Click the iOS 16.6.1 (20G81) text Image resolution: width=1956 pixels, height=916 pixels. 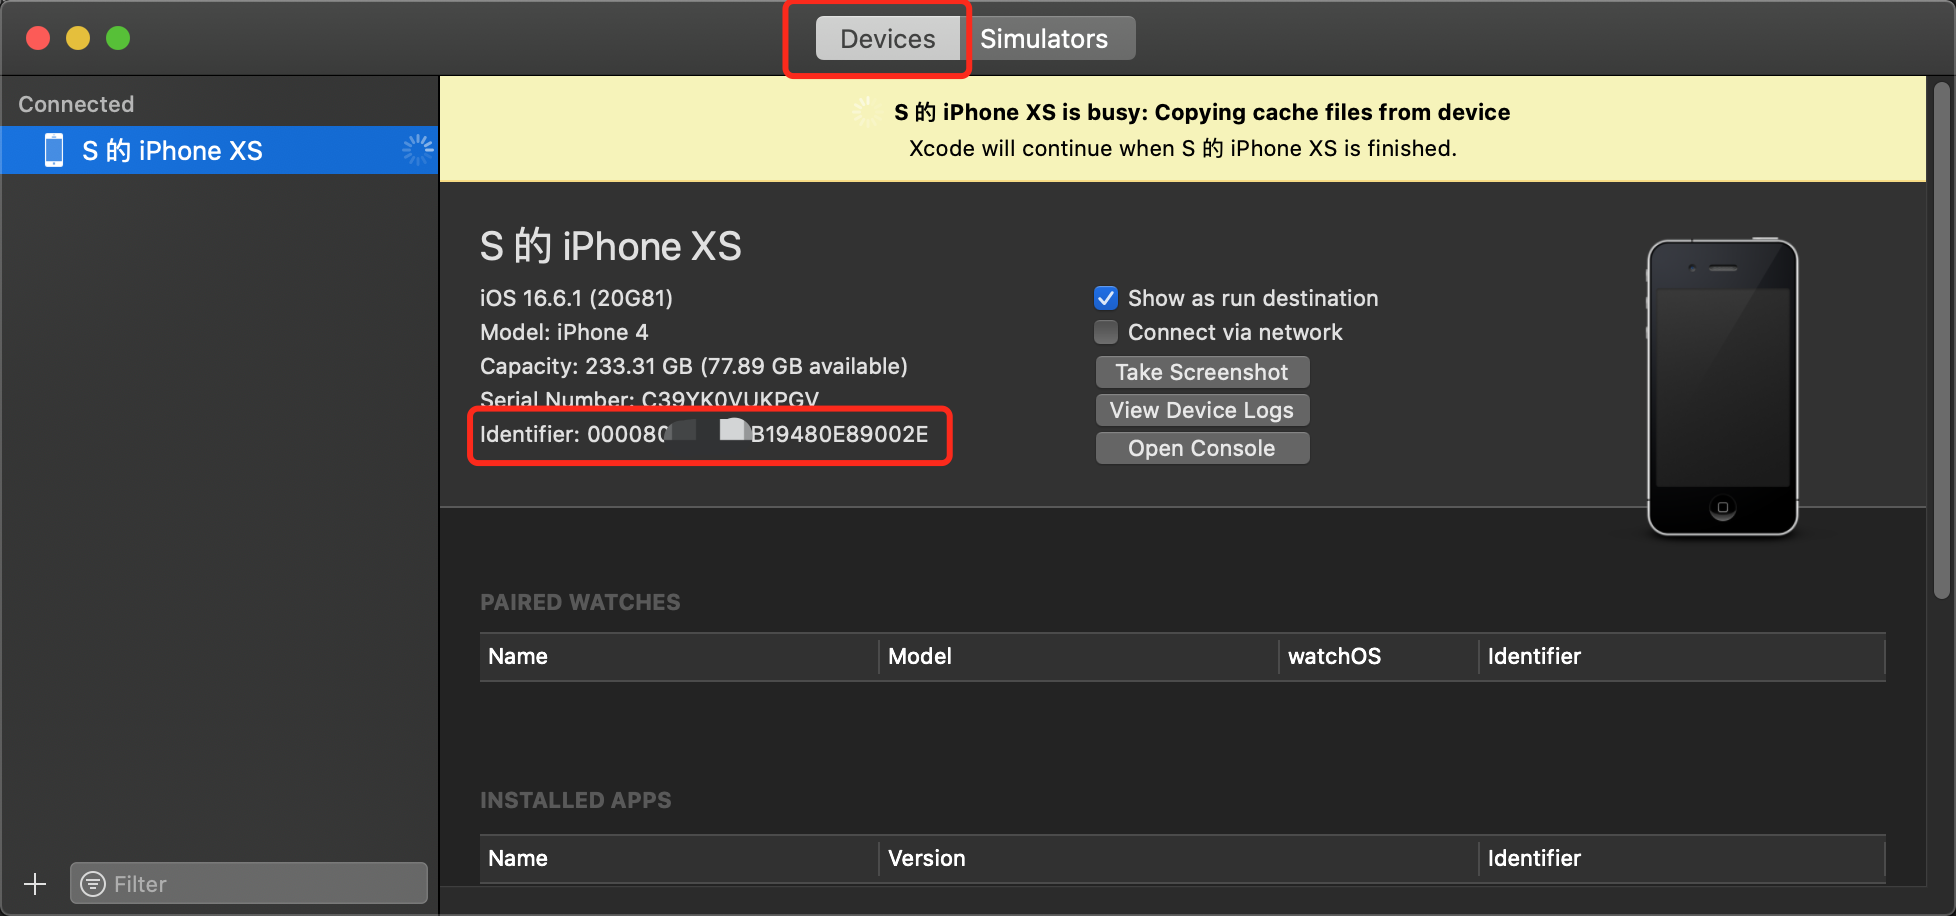(576, 298)
